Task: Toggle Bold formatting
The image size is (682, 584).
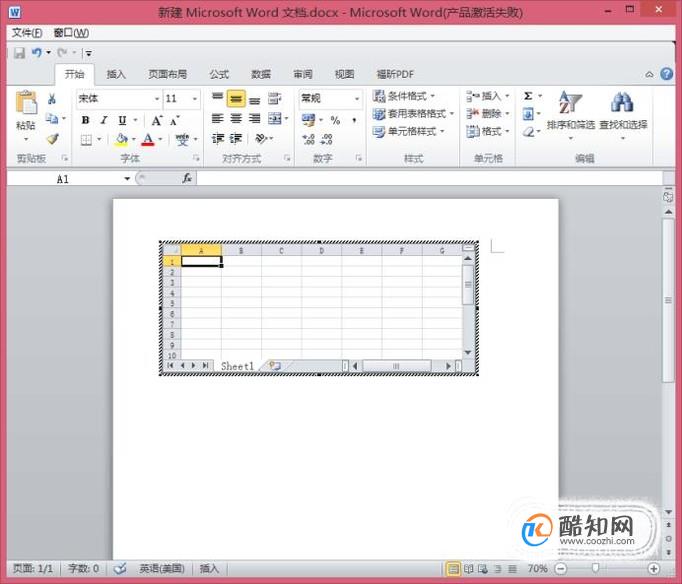Action: click(85, 120)
